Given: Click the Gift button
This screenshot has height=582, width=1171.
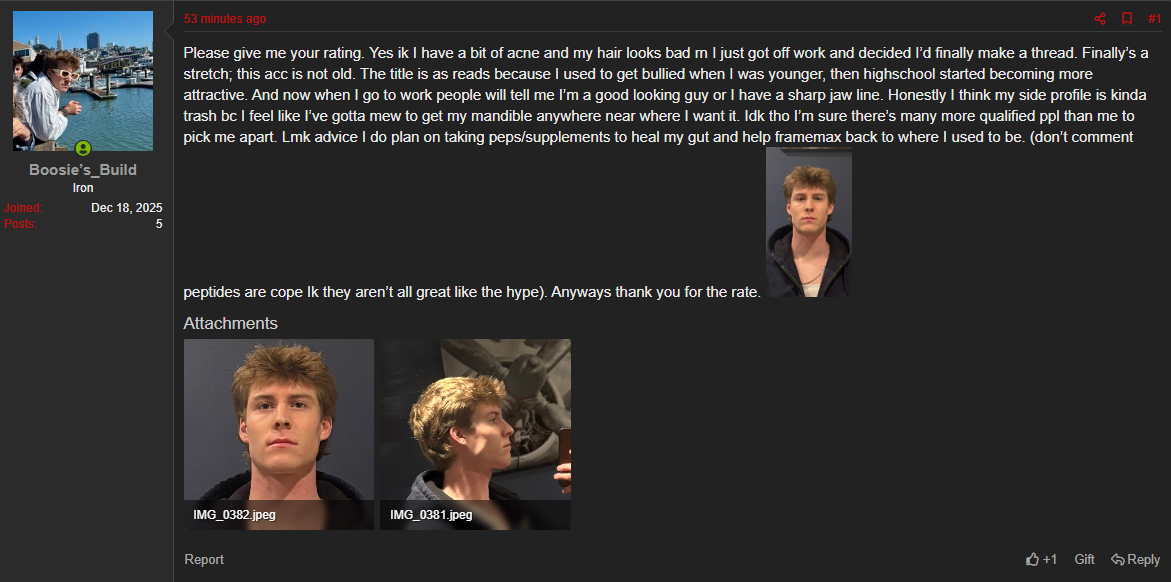Looking at the screenshot, I should coord(1084,559).
